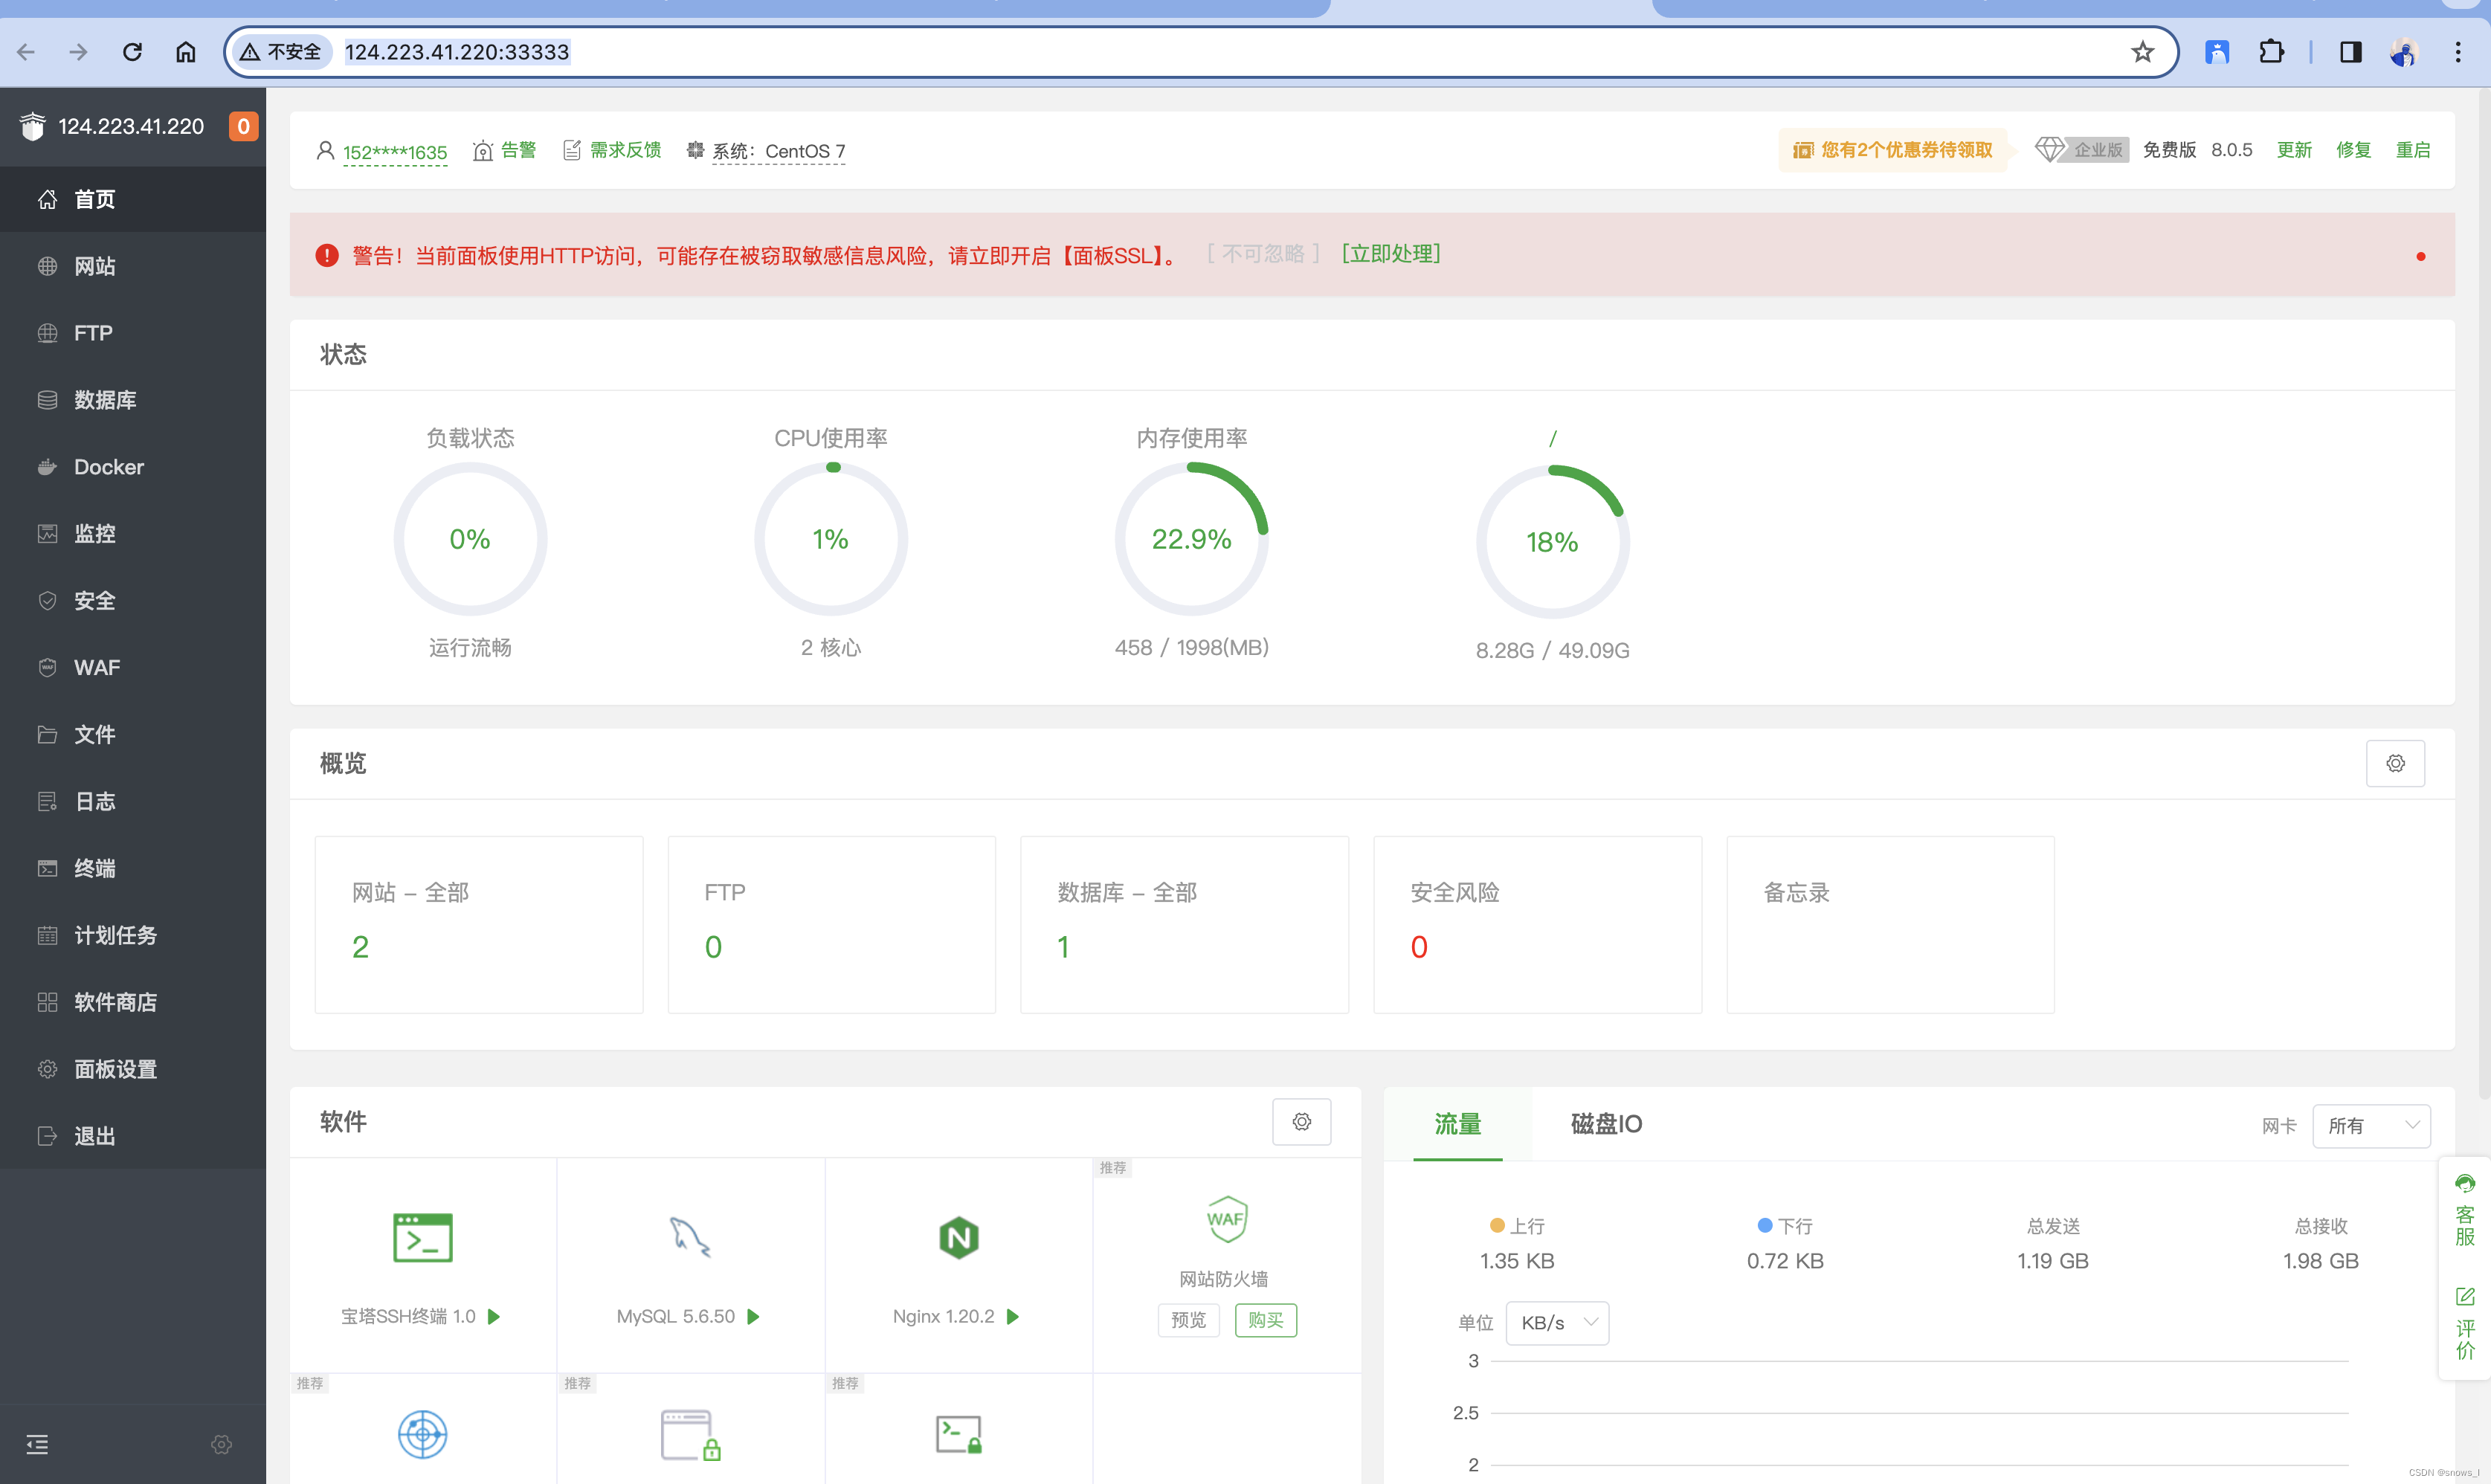This screenshot has height=1484, width=2491.
Task: Open 宝塔SSH终端 1.0 software icon
Action: (x=423, y=1238)
